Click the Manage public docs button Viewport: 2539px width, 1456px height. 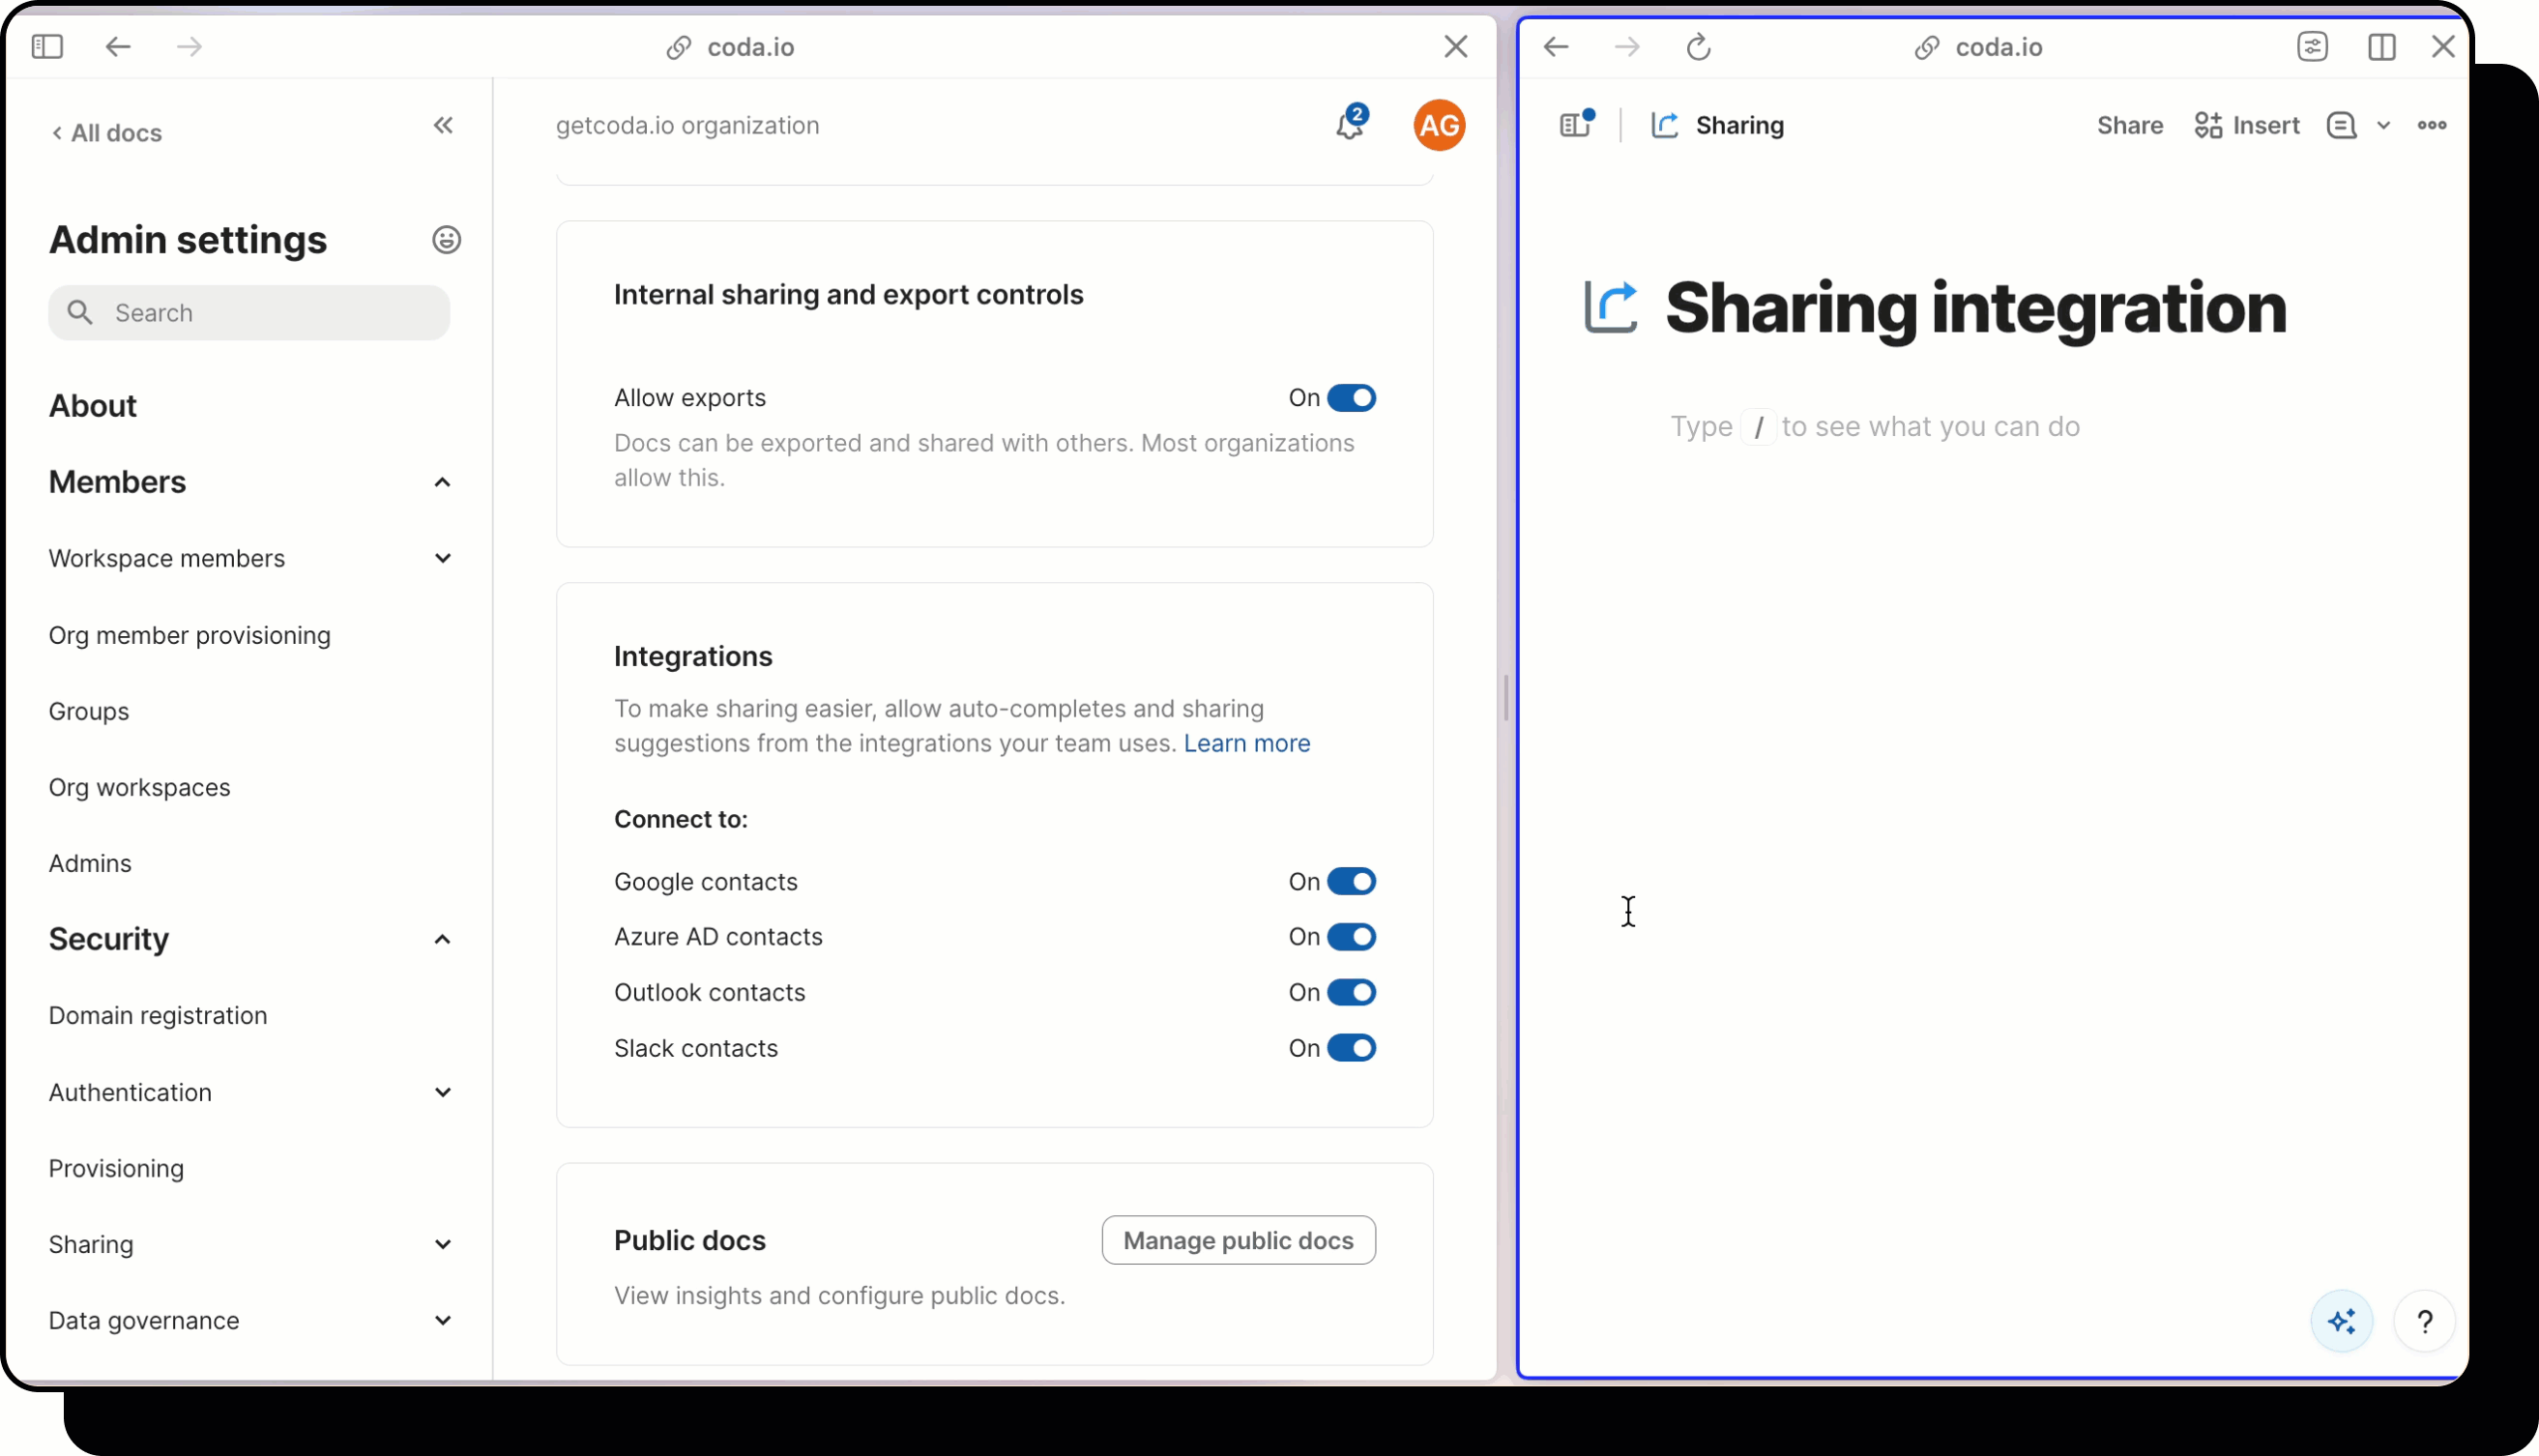click(x=1238, y=1240)
